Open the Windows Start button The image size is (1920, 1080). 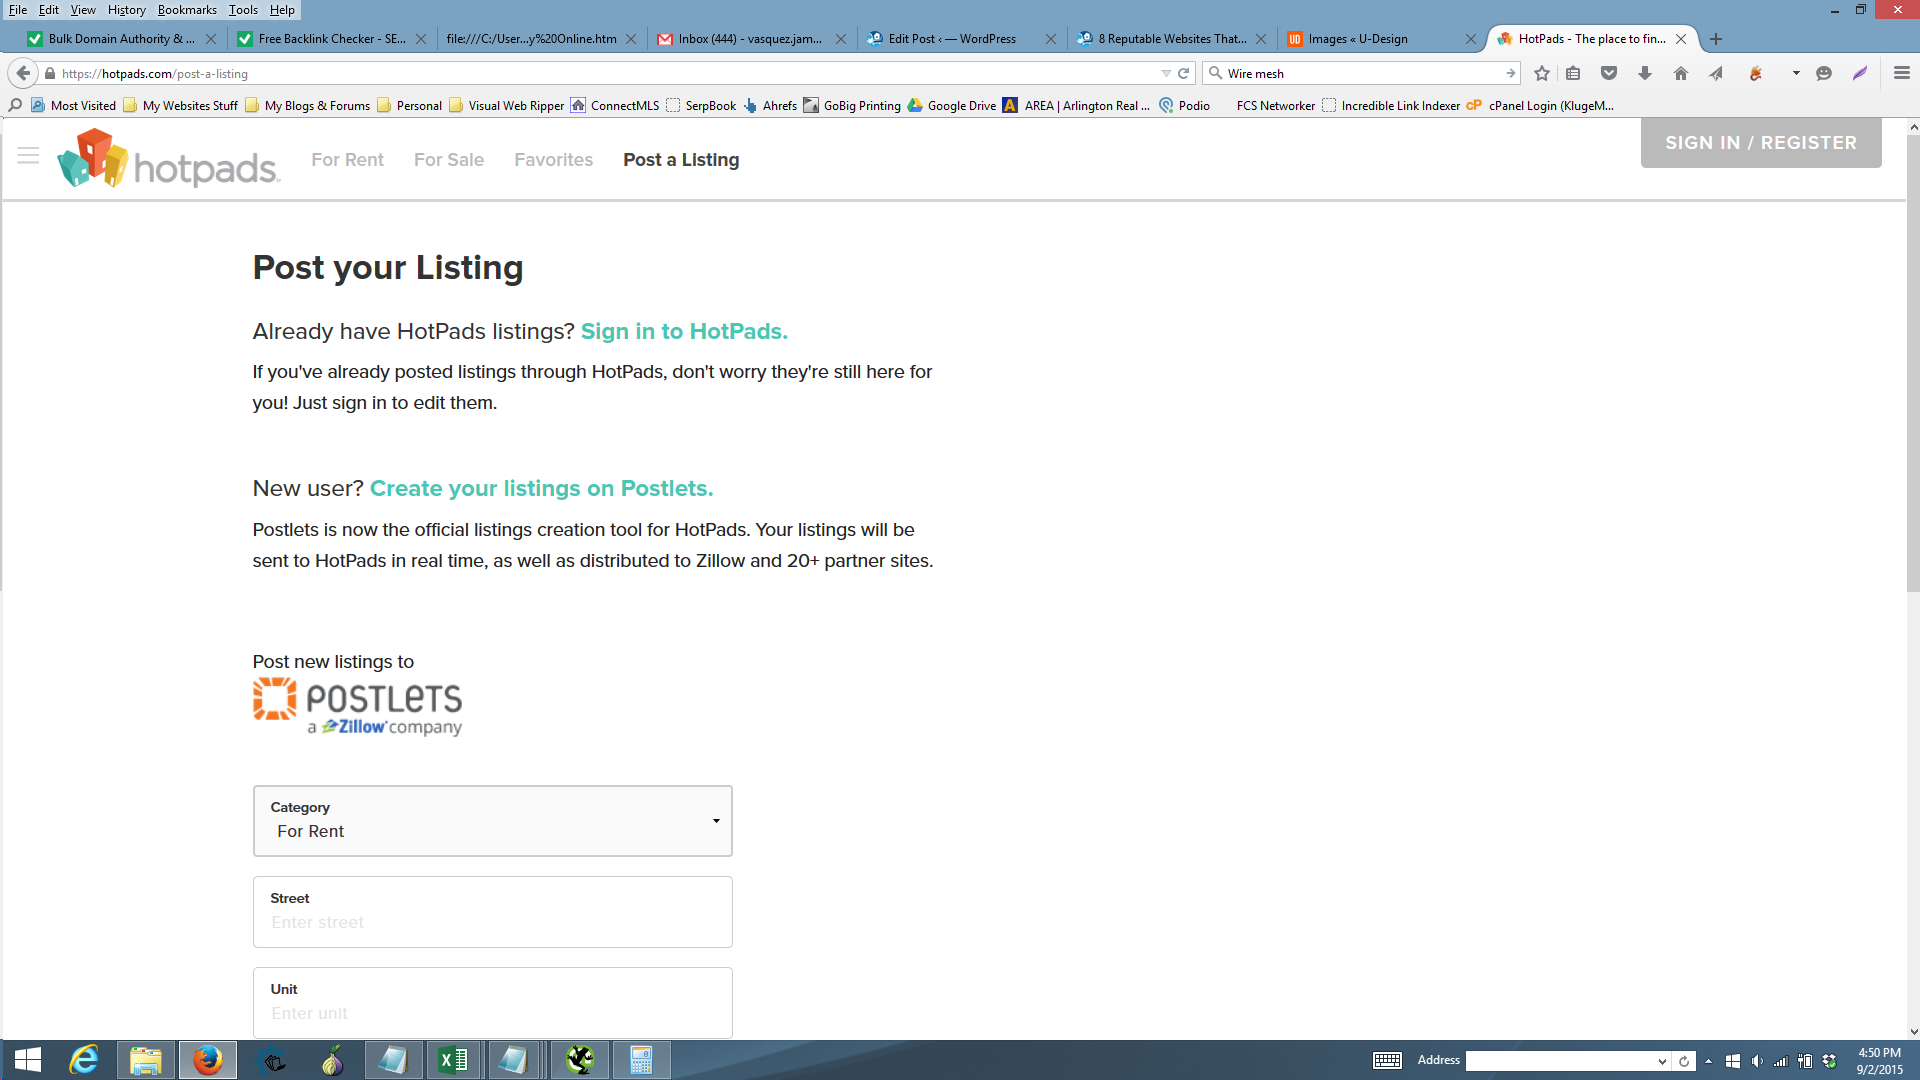pos(28,1060)
